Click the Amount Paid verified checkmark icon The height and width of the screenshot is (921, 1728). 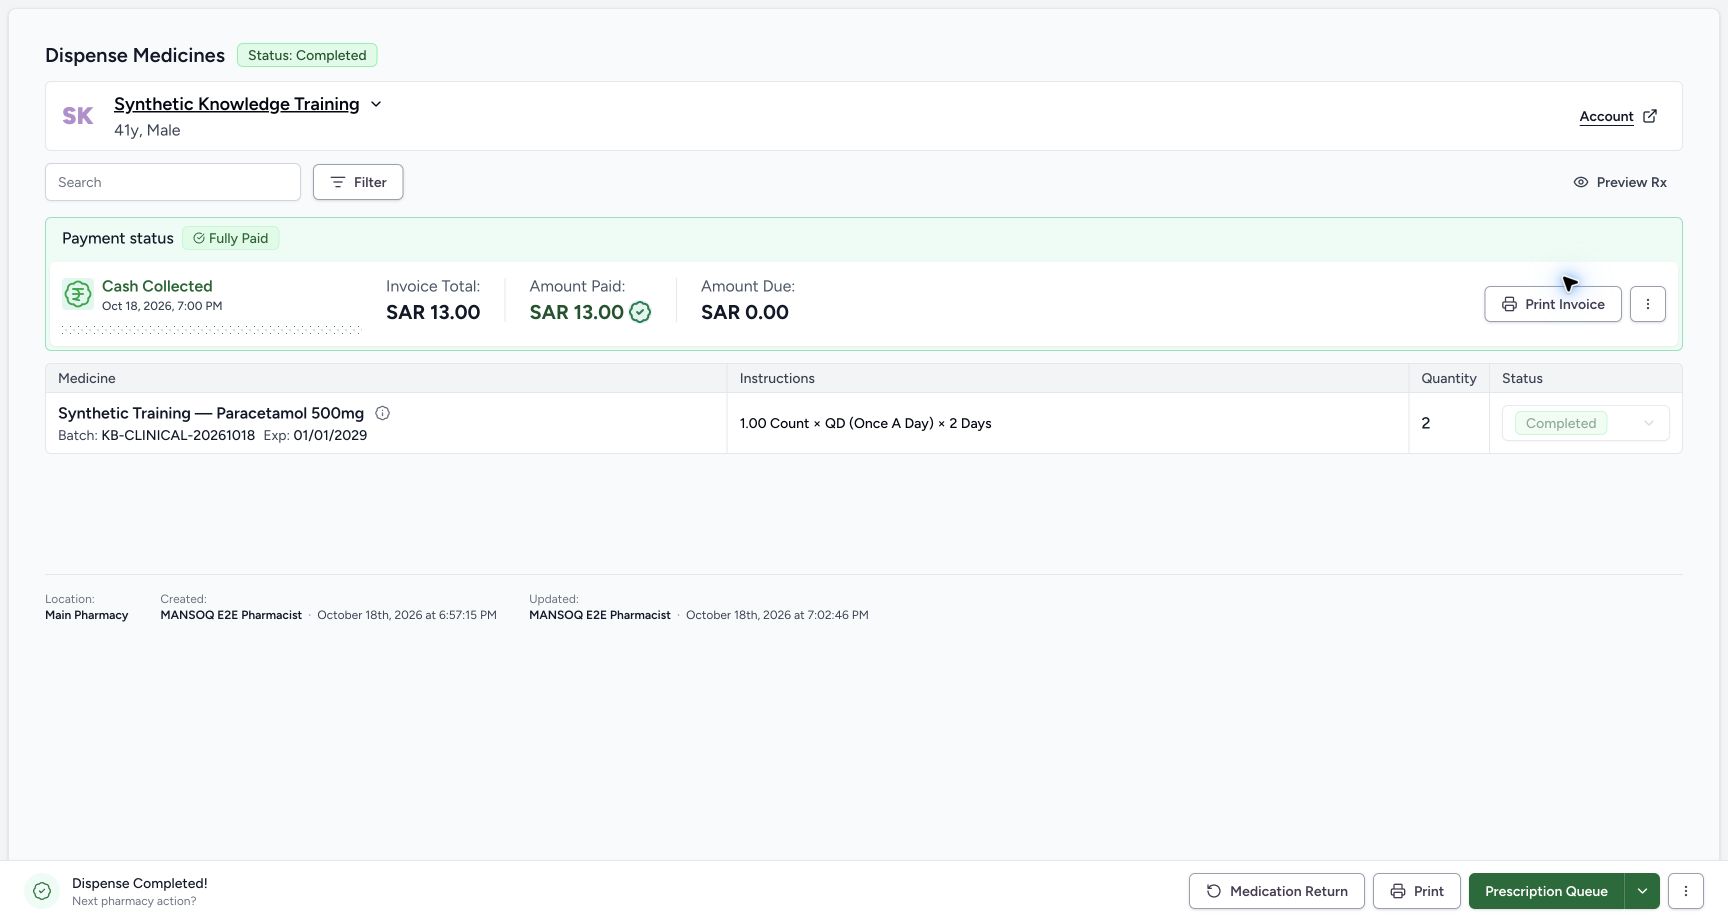[640, 312]
